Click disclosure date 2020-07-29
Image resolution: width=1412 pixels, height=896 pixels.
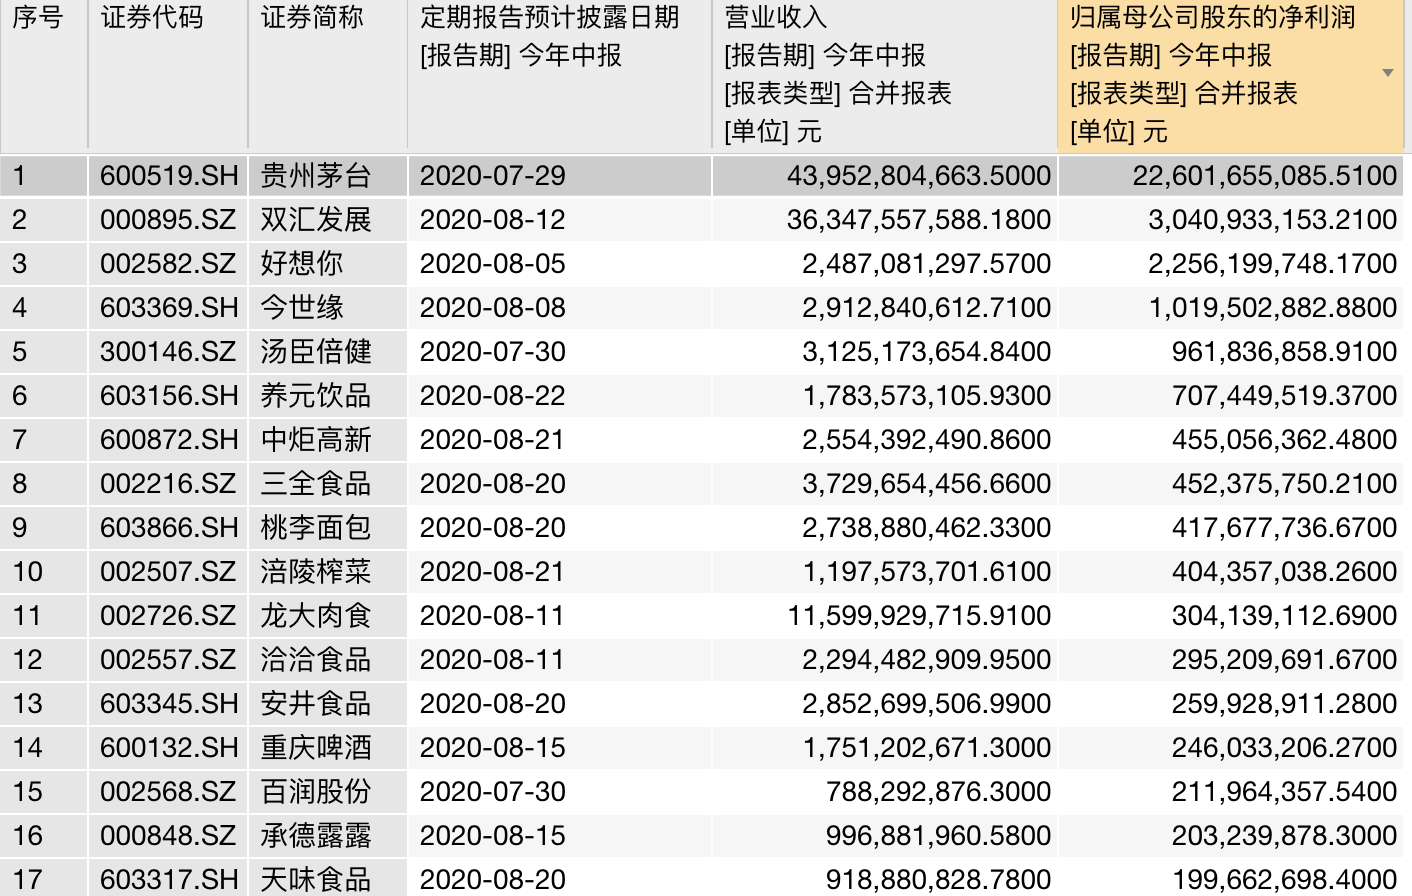(493, 176)
